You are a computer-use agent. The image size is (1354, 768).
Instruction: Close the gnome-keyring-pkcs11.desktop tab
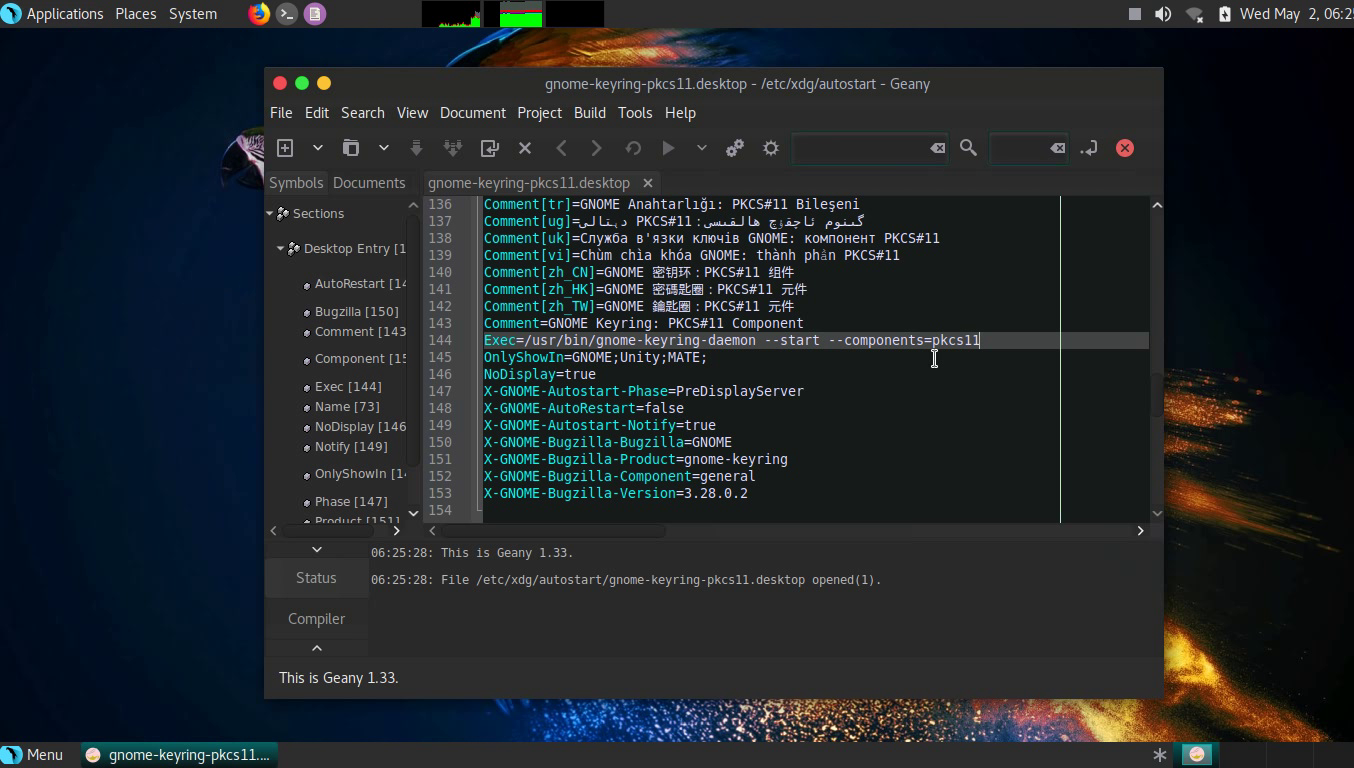(648, 183)
